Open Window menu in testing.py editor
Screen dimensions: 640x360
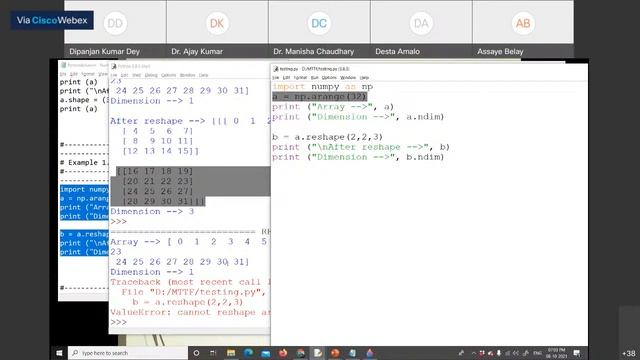[348, 78]
